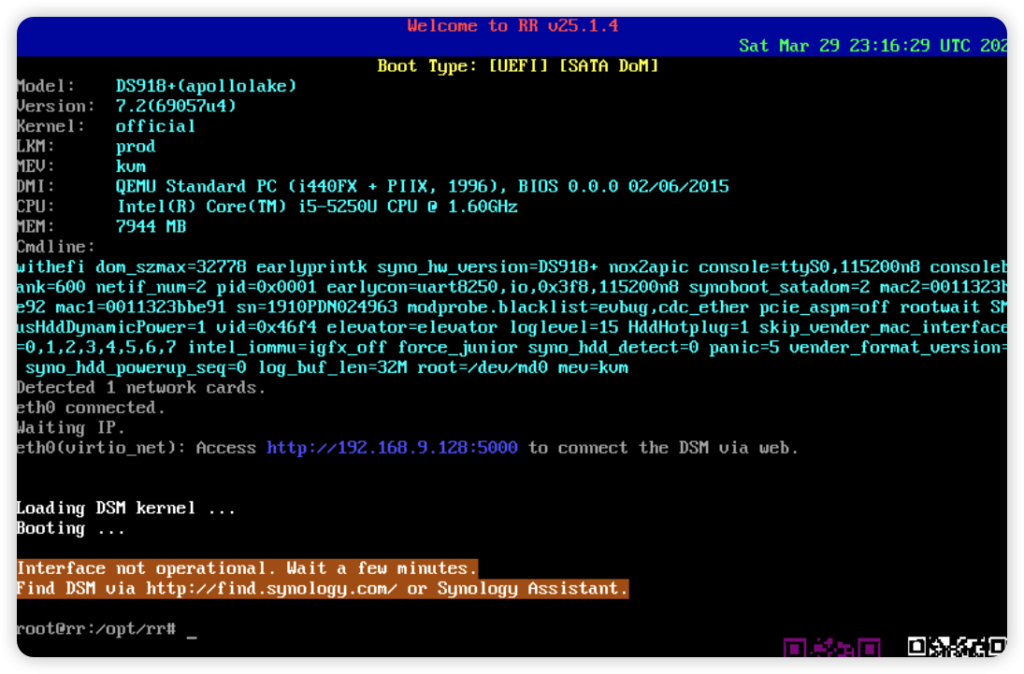Click the 'elevator=elevator' parameter
1024x674 pixels.
click(412, 327)
